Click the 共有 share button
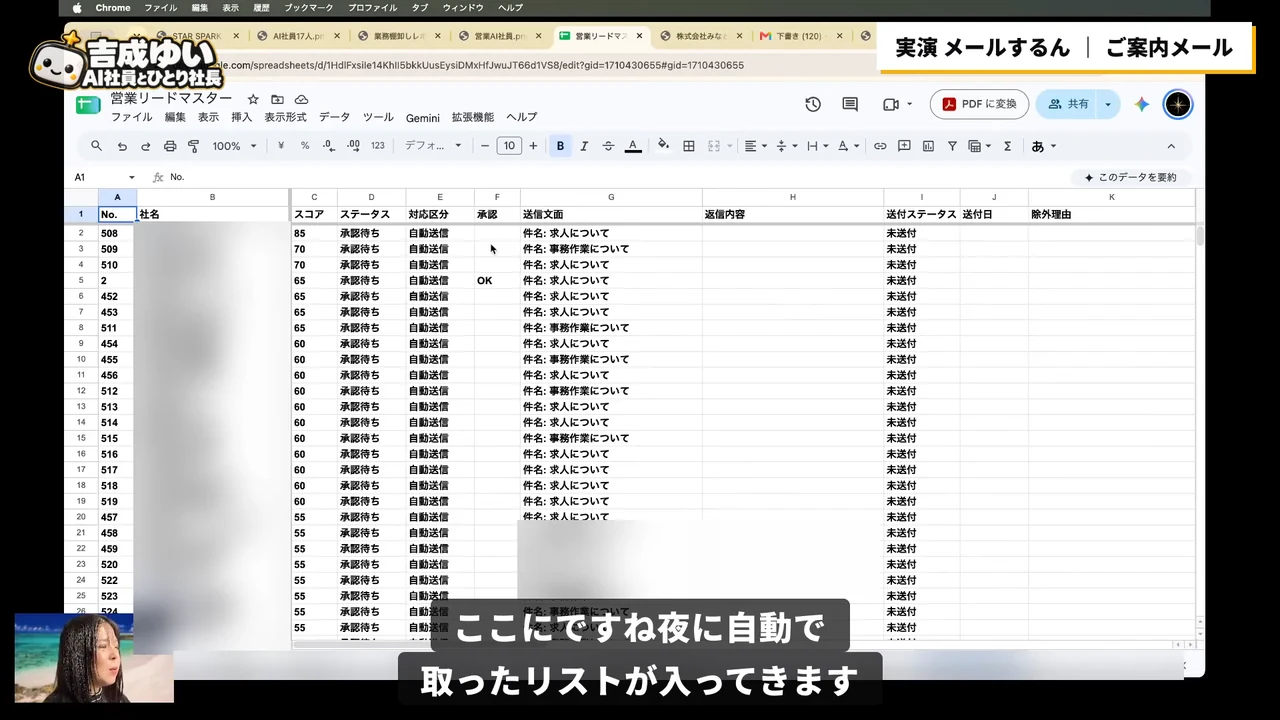Screen dimensions: 1280x720 coord(1067,104)
